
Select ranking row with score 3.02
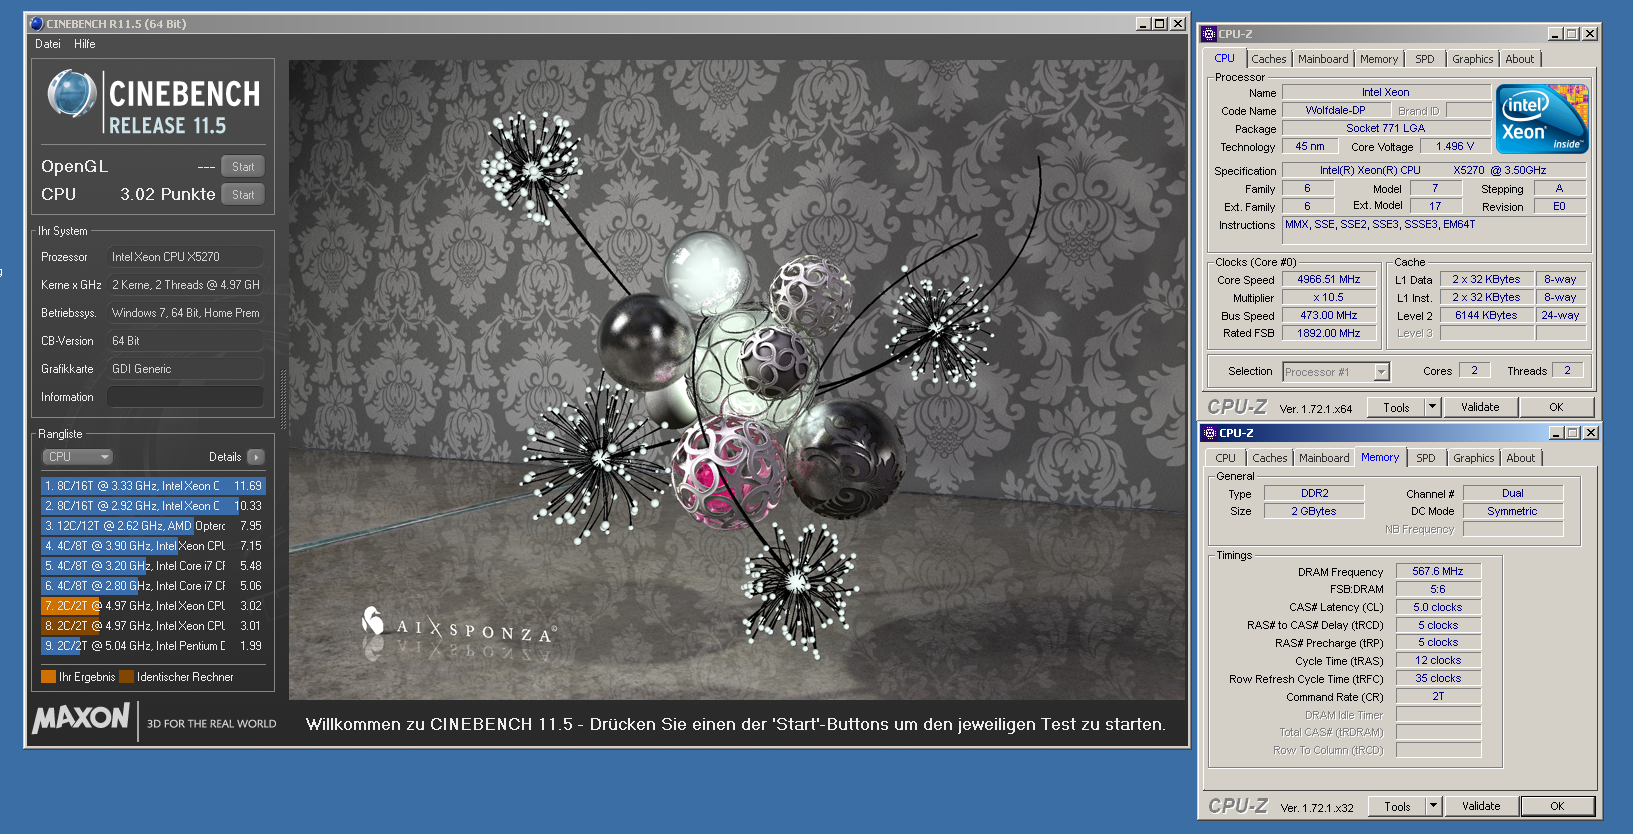click(x=152, y=606)
